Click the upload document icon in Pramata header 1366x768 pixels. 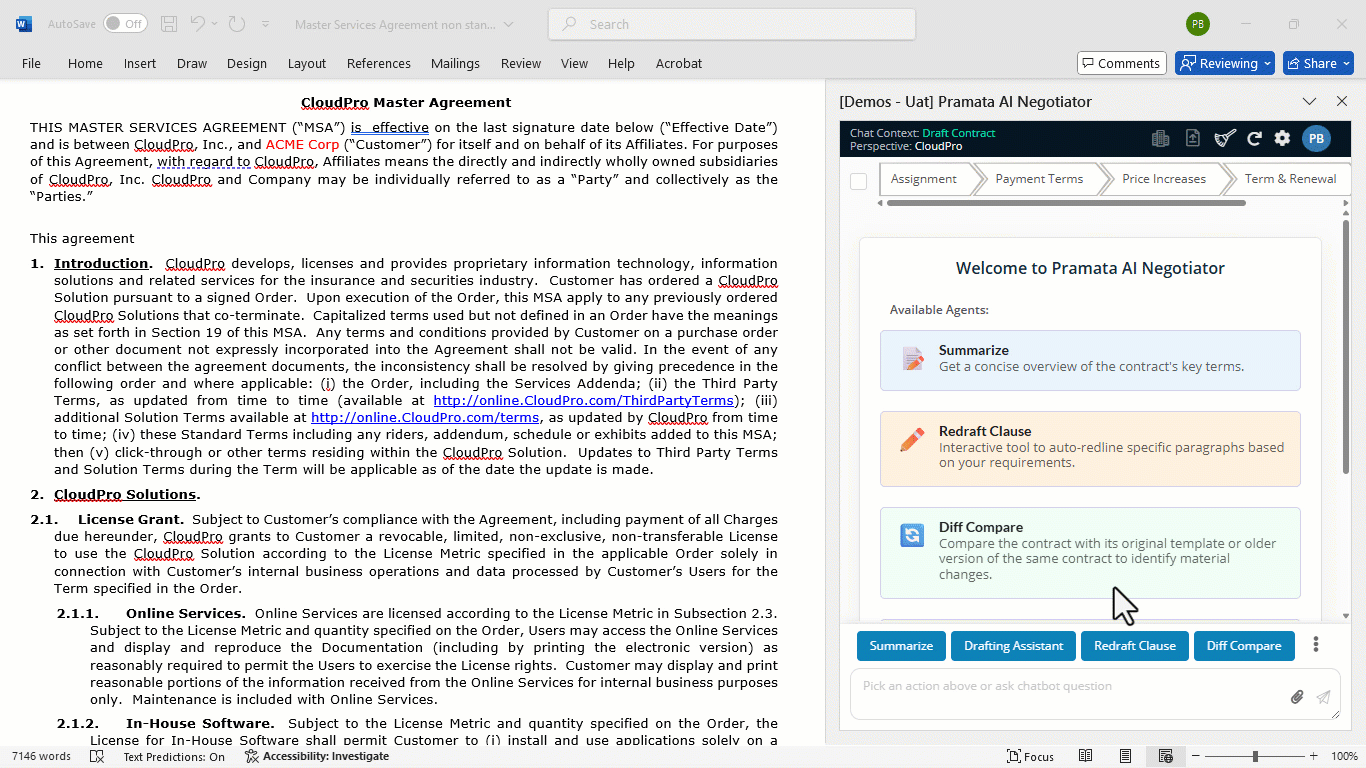[1192, 139]
